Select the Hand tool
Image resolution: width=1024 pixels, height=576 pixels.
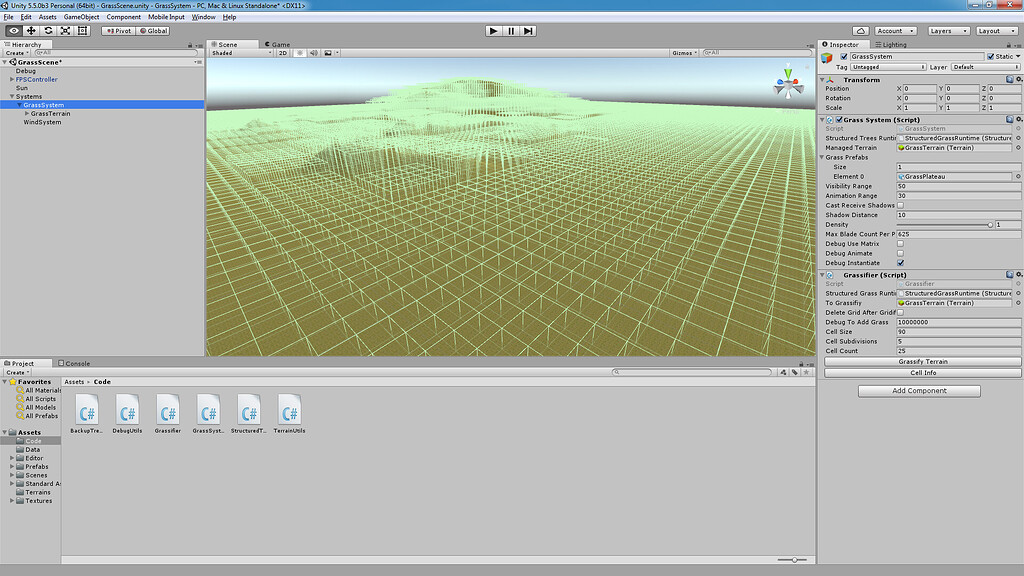13,31
